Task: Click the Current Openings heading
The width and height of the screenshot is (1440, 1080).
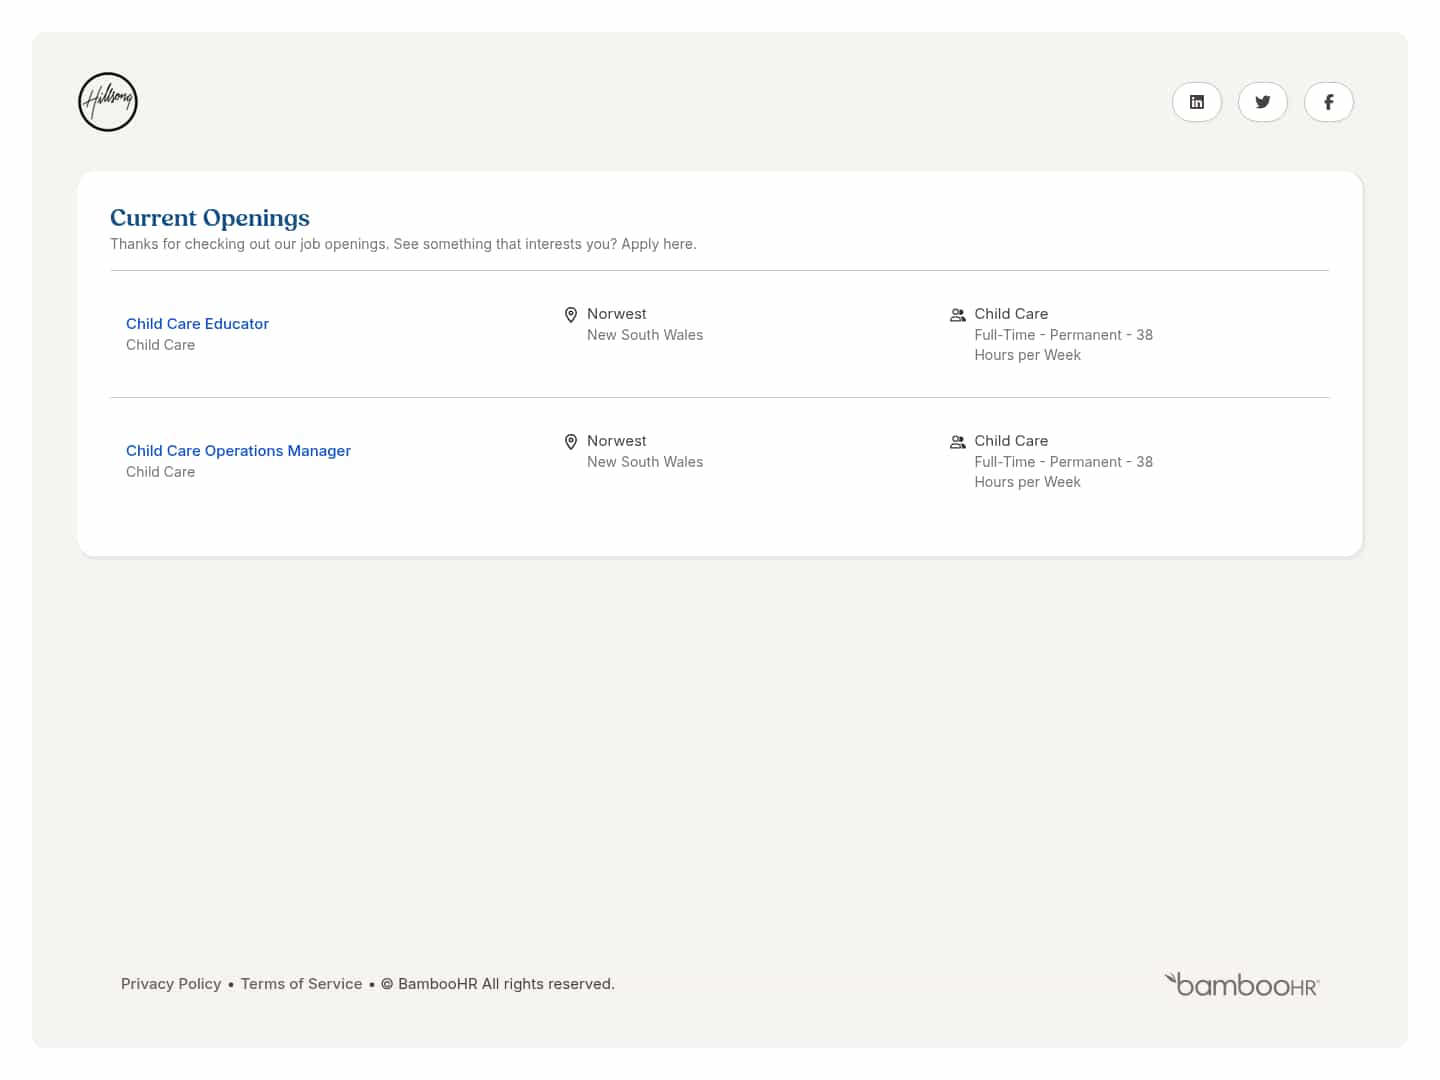Action: coord(210,218)
